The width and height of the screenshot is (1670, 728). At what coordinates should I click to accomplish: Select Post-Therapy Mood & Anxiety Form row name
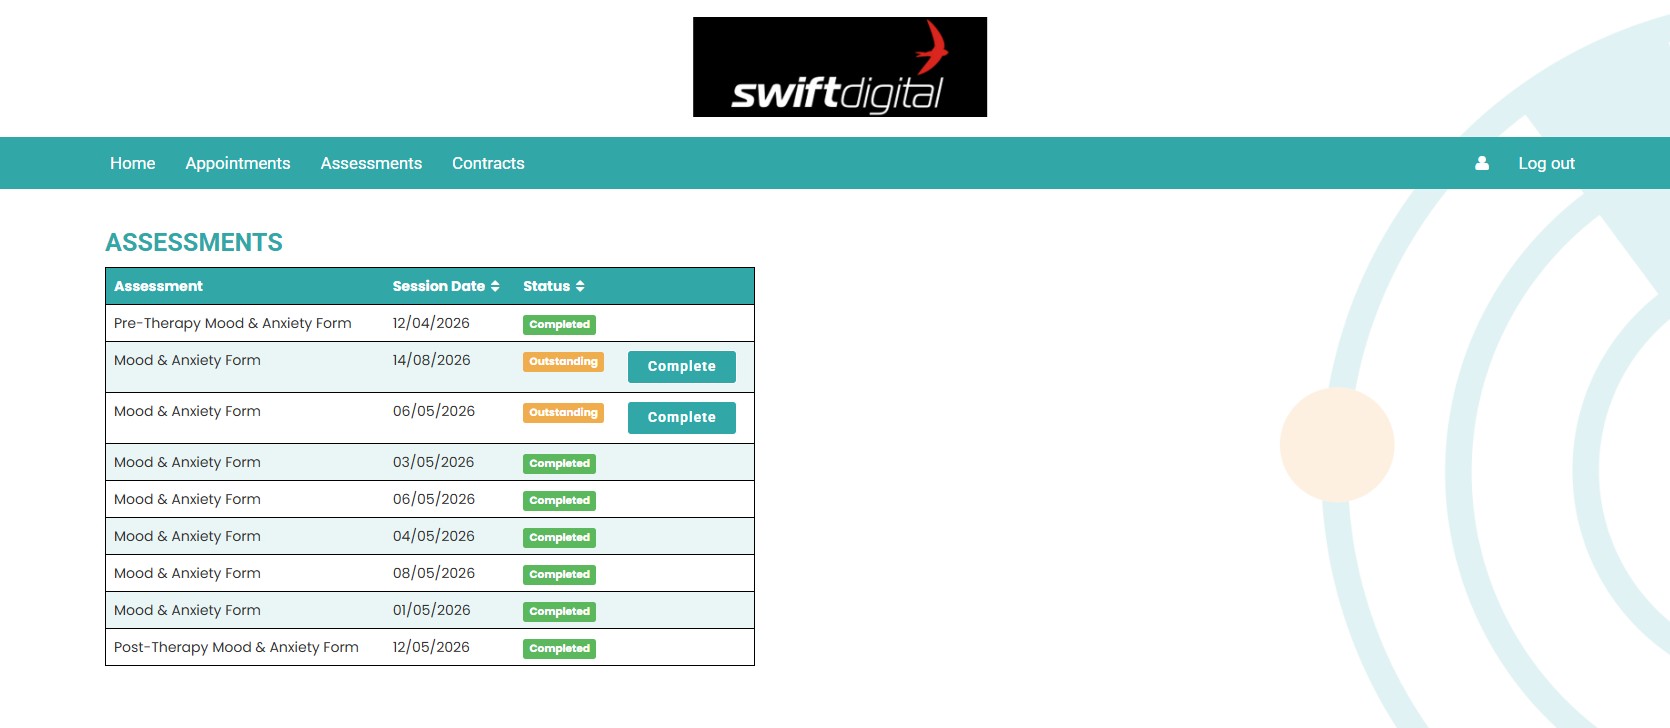pos(236,647)
